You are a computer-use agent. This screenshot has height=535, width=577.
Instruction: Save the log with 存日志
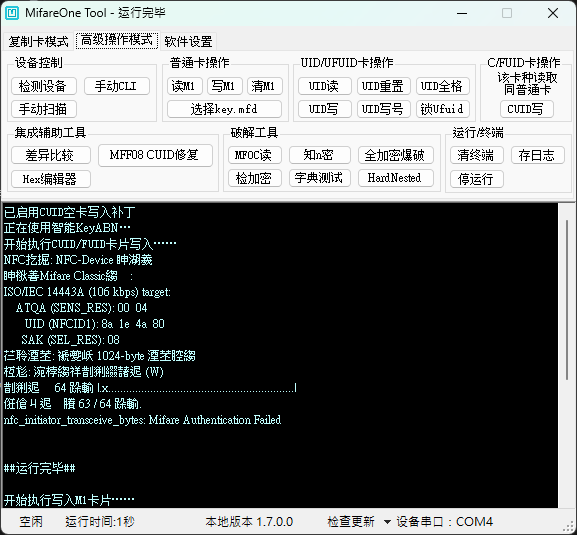click(x=537, y=155)
